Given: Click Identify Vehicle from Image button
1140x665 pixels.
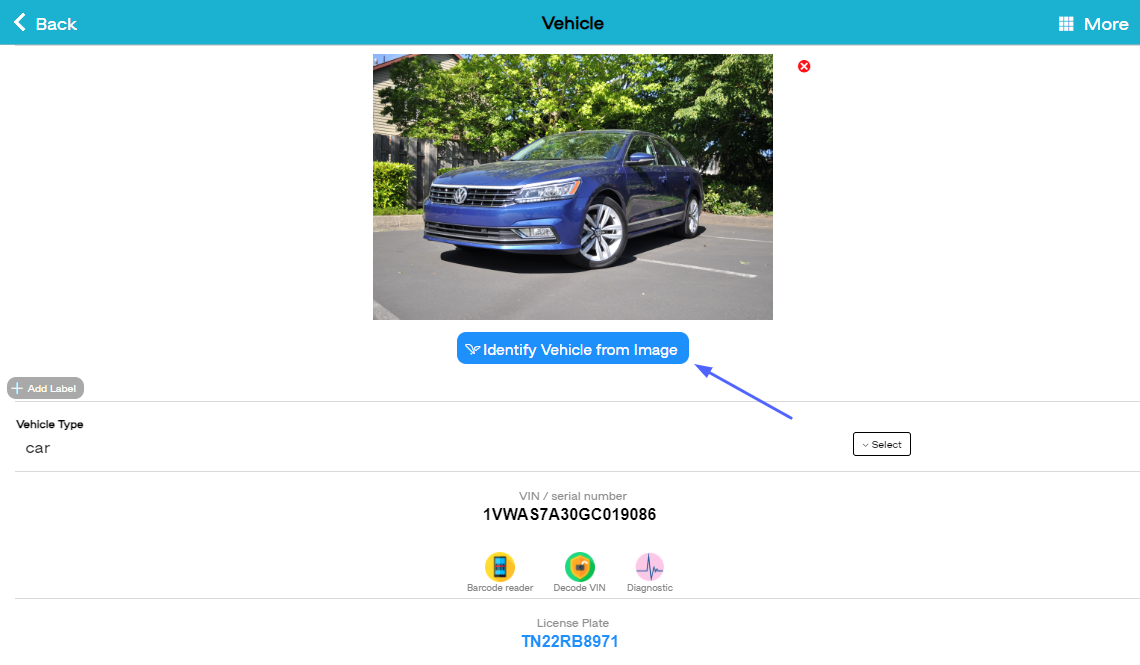Looking at the screenshot, I should (572, 348).
